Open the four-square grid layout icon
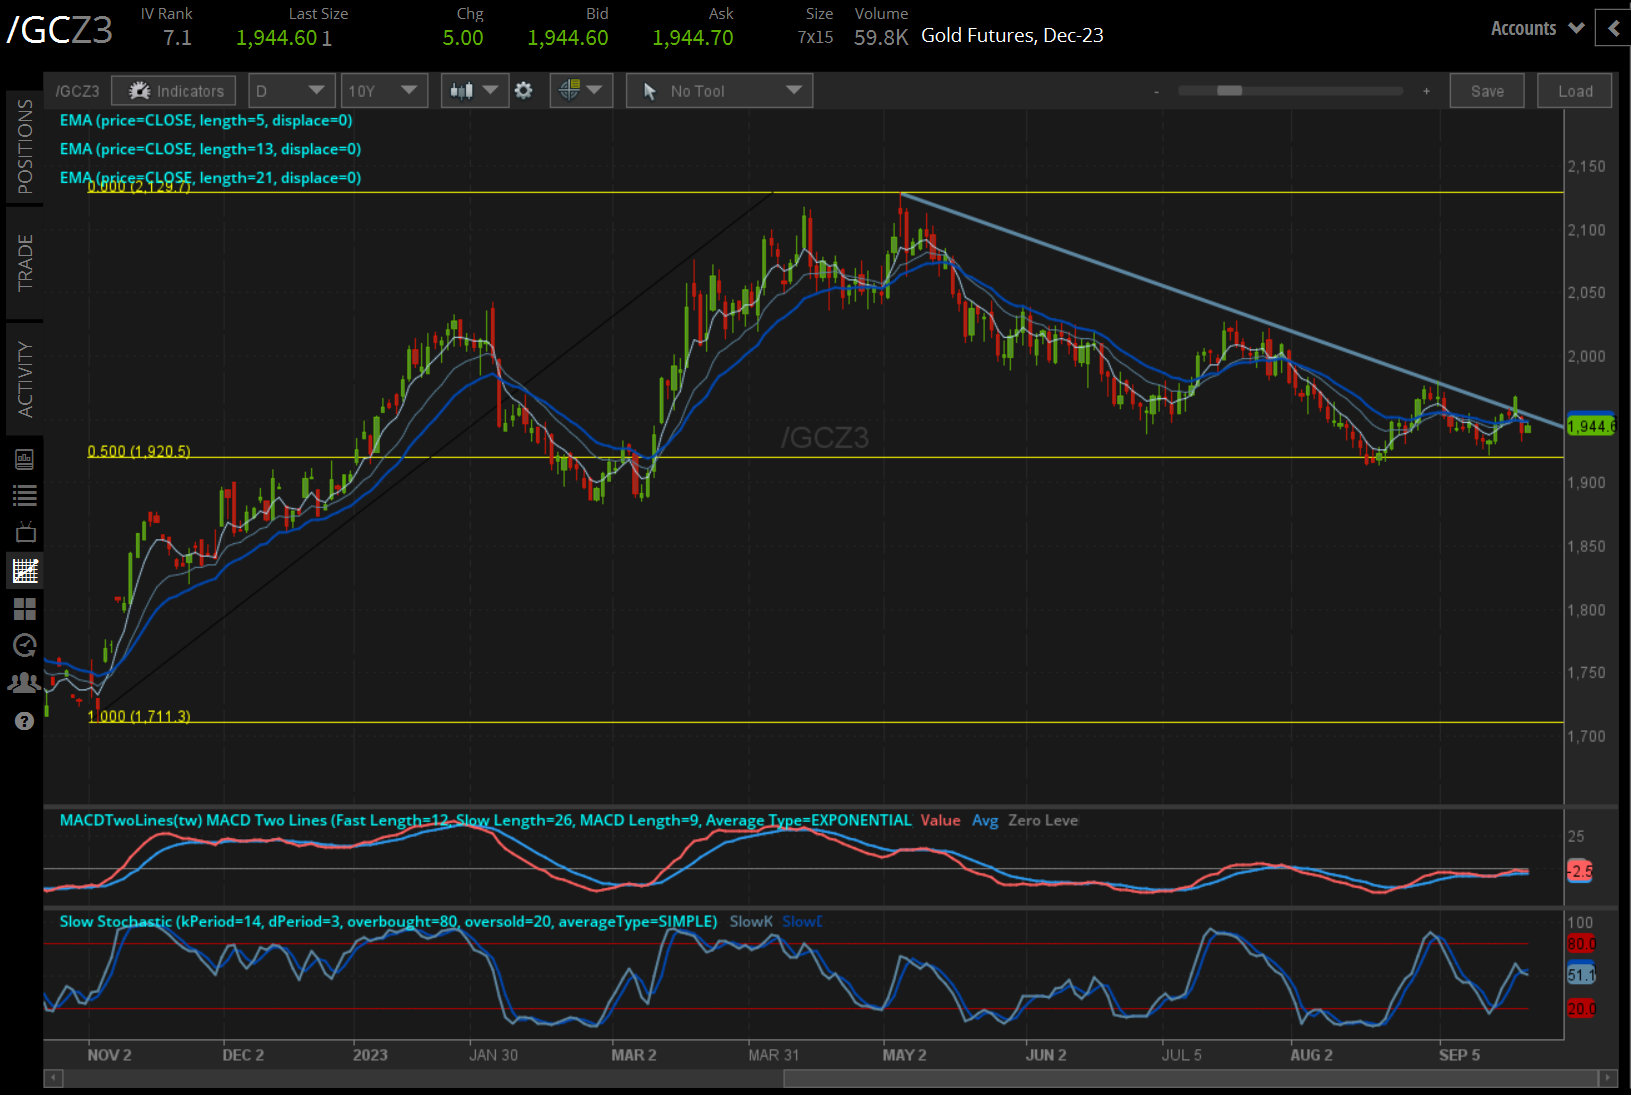Image resolution: width=1631 pixels, height=1095 pixels. [x=25, y=608]
